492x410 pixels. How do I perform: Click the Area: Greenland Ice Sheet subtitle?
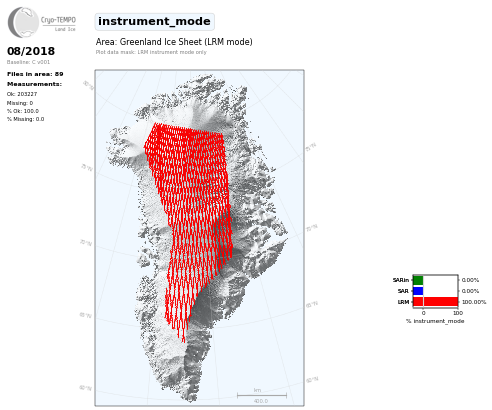174,42
